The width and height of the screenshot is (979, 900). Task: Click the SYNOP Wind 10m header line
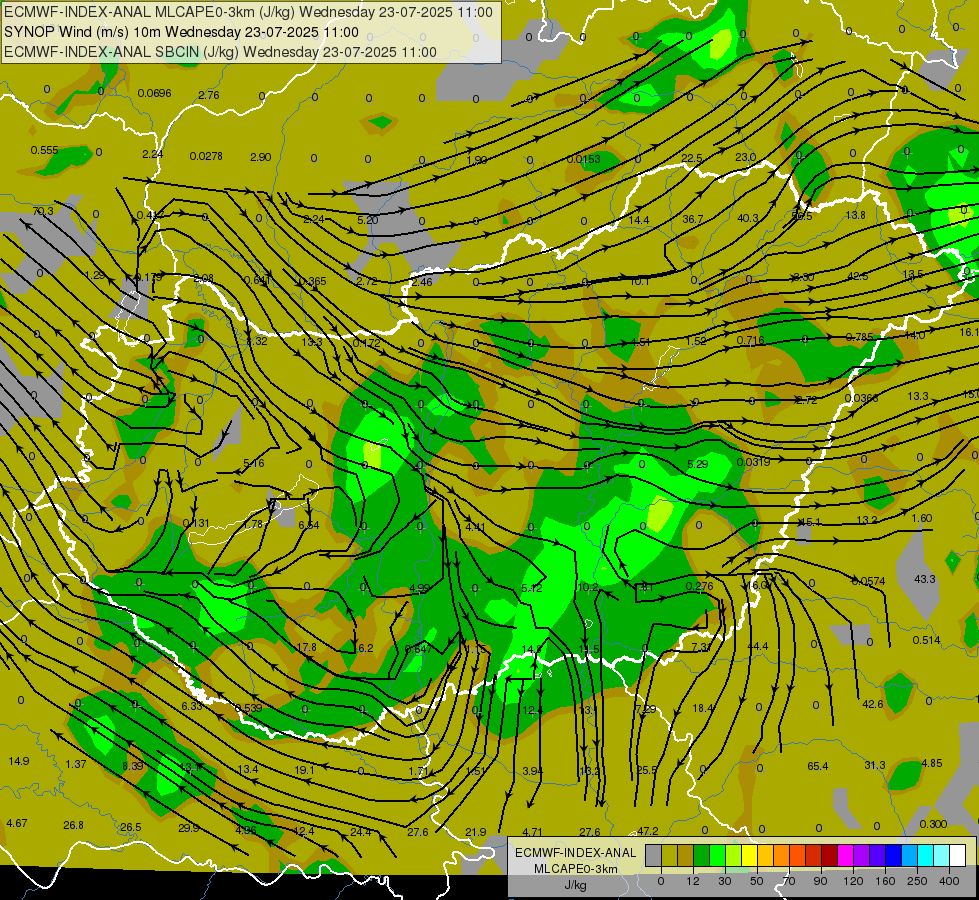tap(181, 32)
